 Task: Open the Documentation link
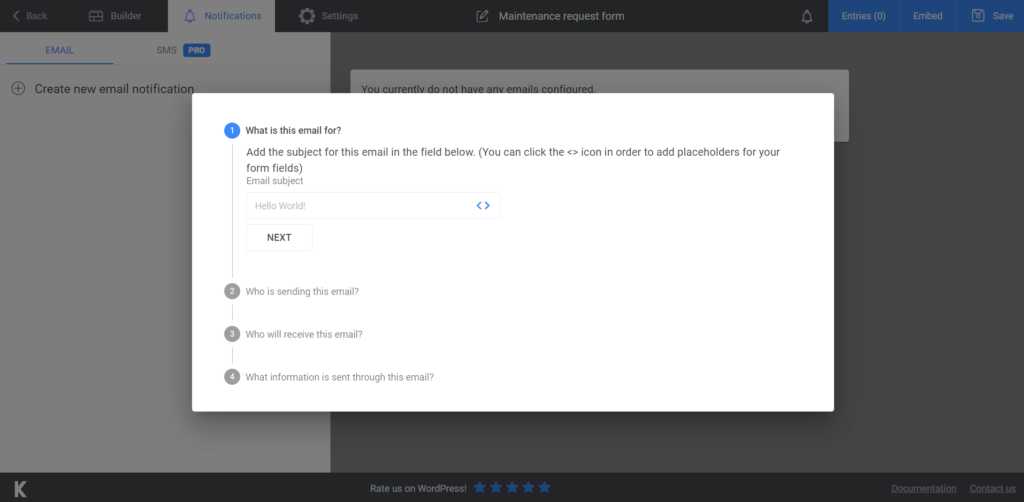tap(923, 488)
